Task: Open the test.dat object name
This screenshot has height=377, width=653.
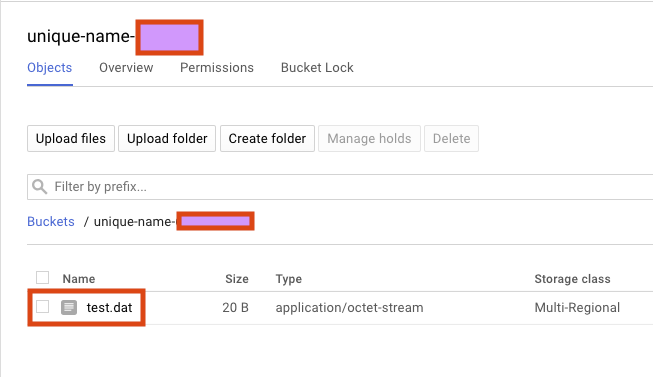Action: pos(110,307)
